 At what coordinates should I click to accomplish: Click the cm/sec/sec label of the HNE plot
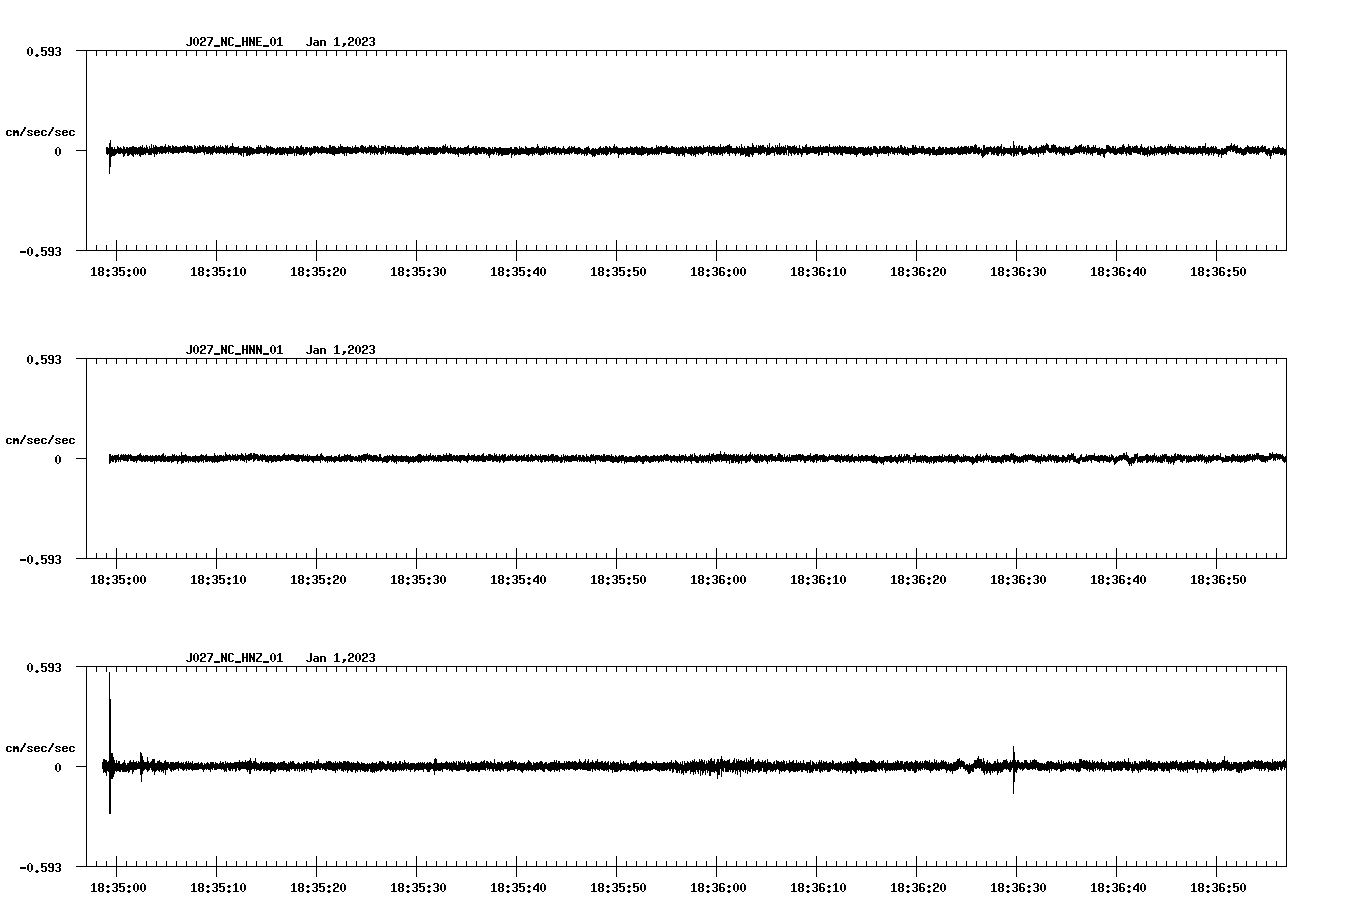42,131
